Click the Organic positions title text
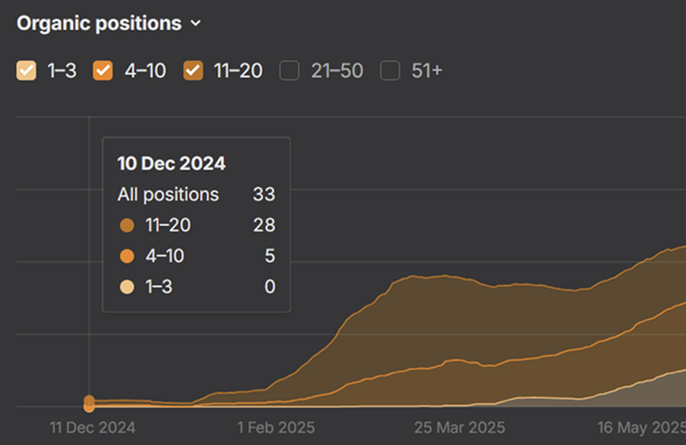Viewport: 686px width, 445px height. [x=99, y=23]
